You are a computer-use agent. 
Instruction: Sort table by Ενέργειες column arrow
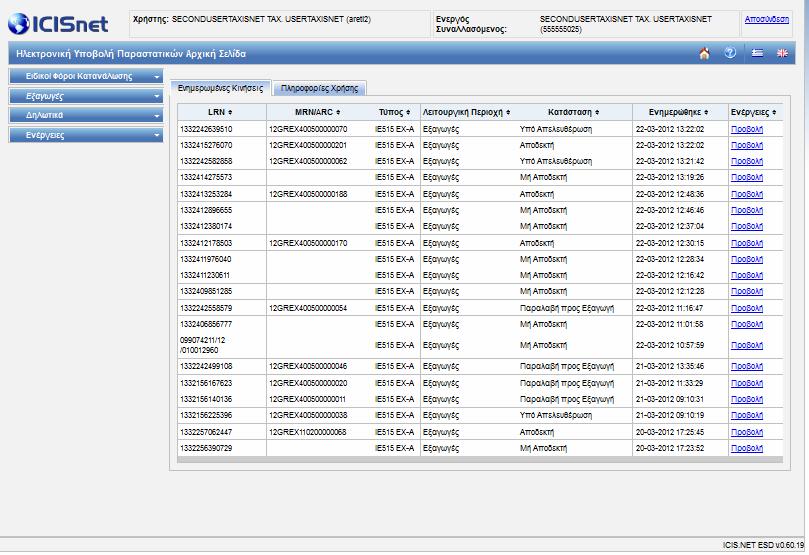point(774,112)
